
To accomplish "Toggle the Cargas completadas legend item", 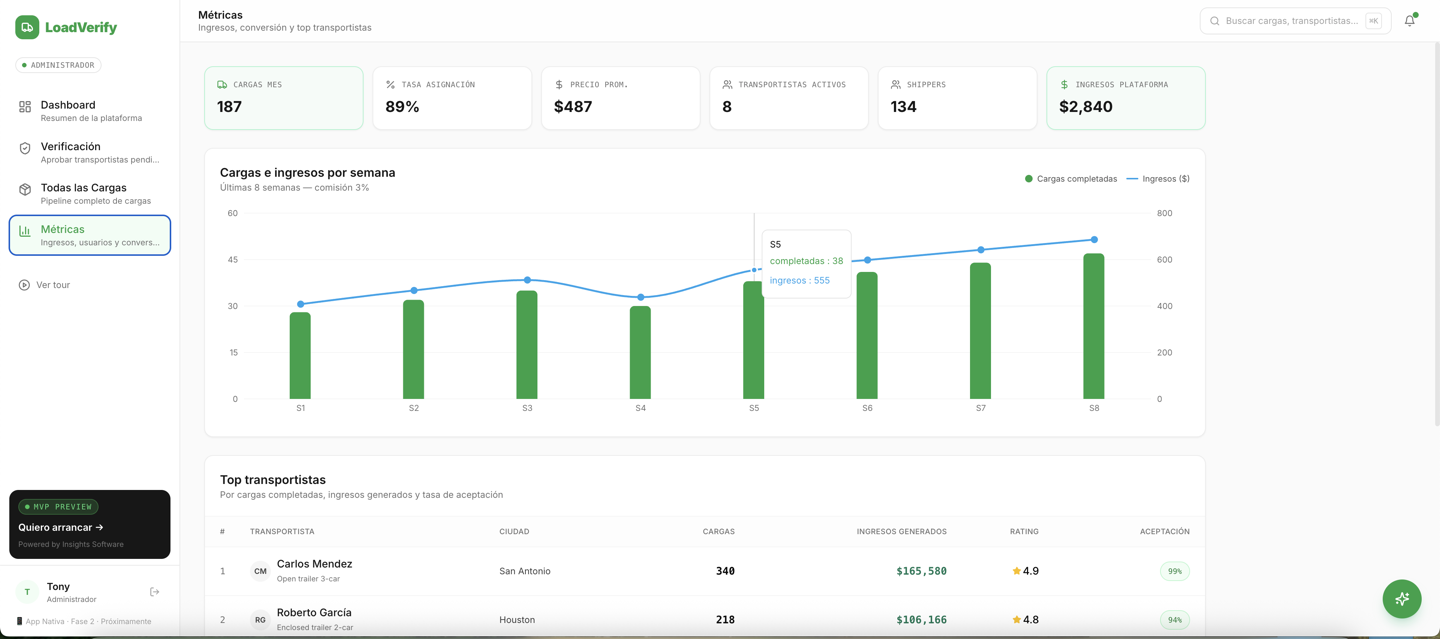I will click(x=1071, y=179).
